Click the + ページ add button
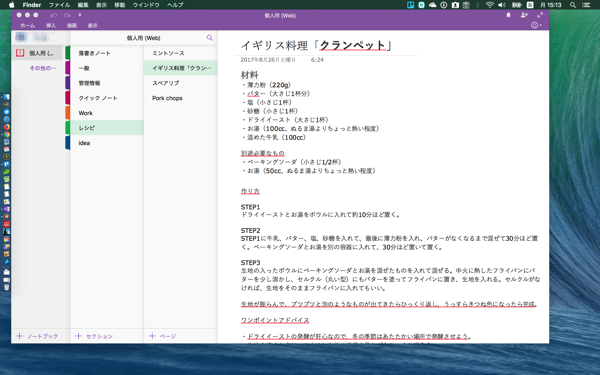Image resolution: width=600 pixels, height=375 pixels. [x=163, y=336]
